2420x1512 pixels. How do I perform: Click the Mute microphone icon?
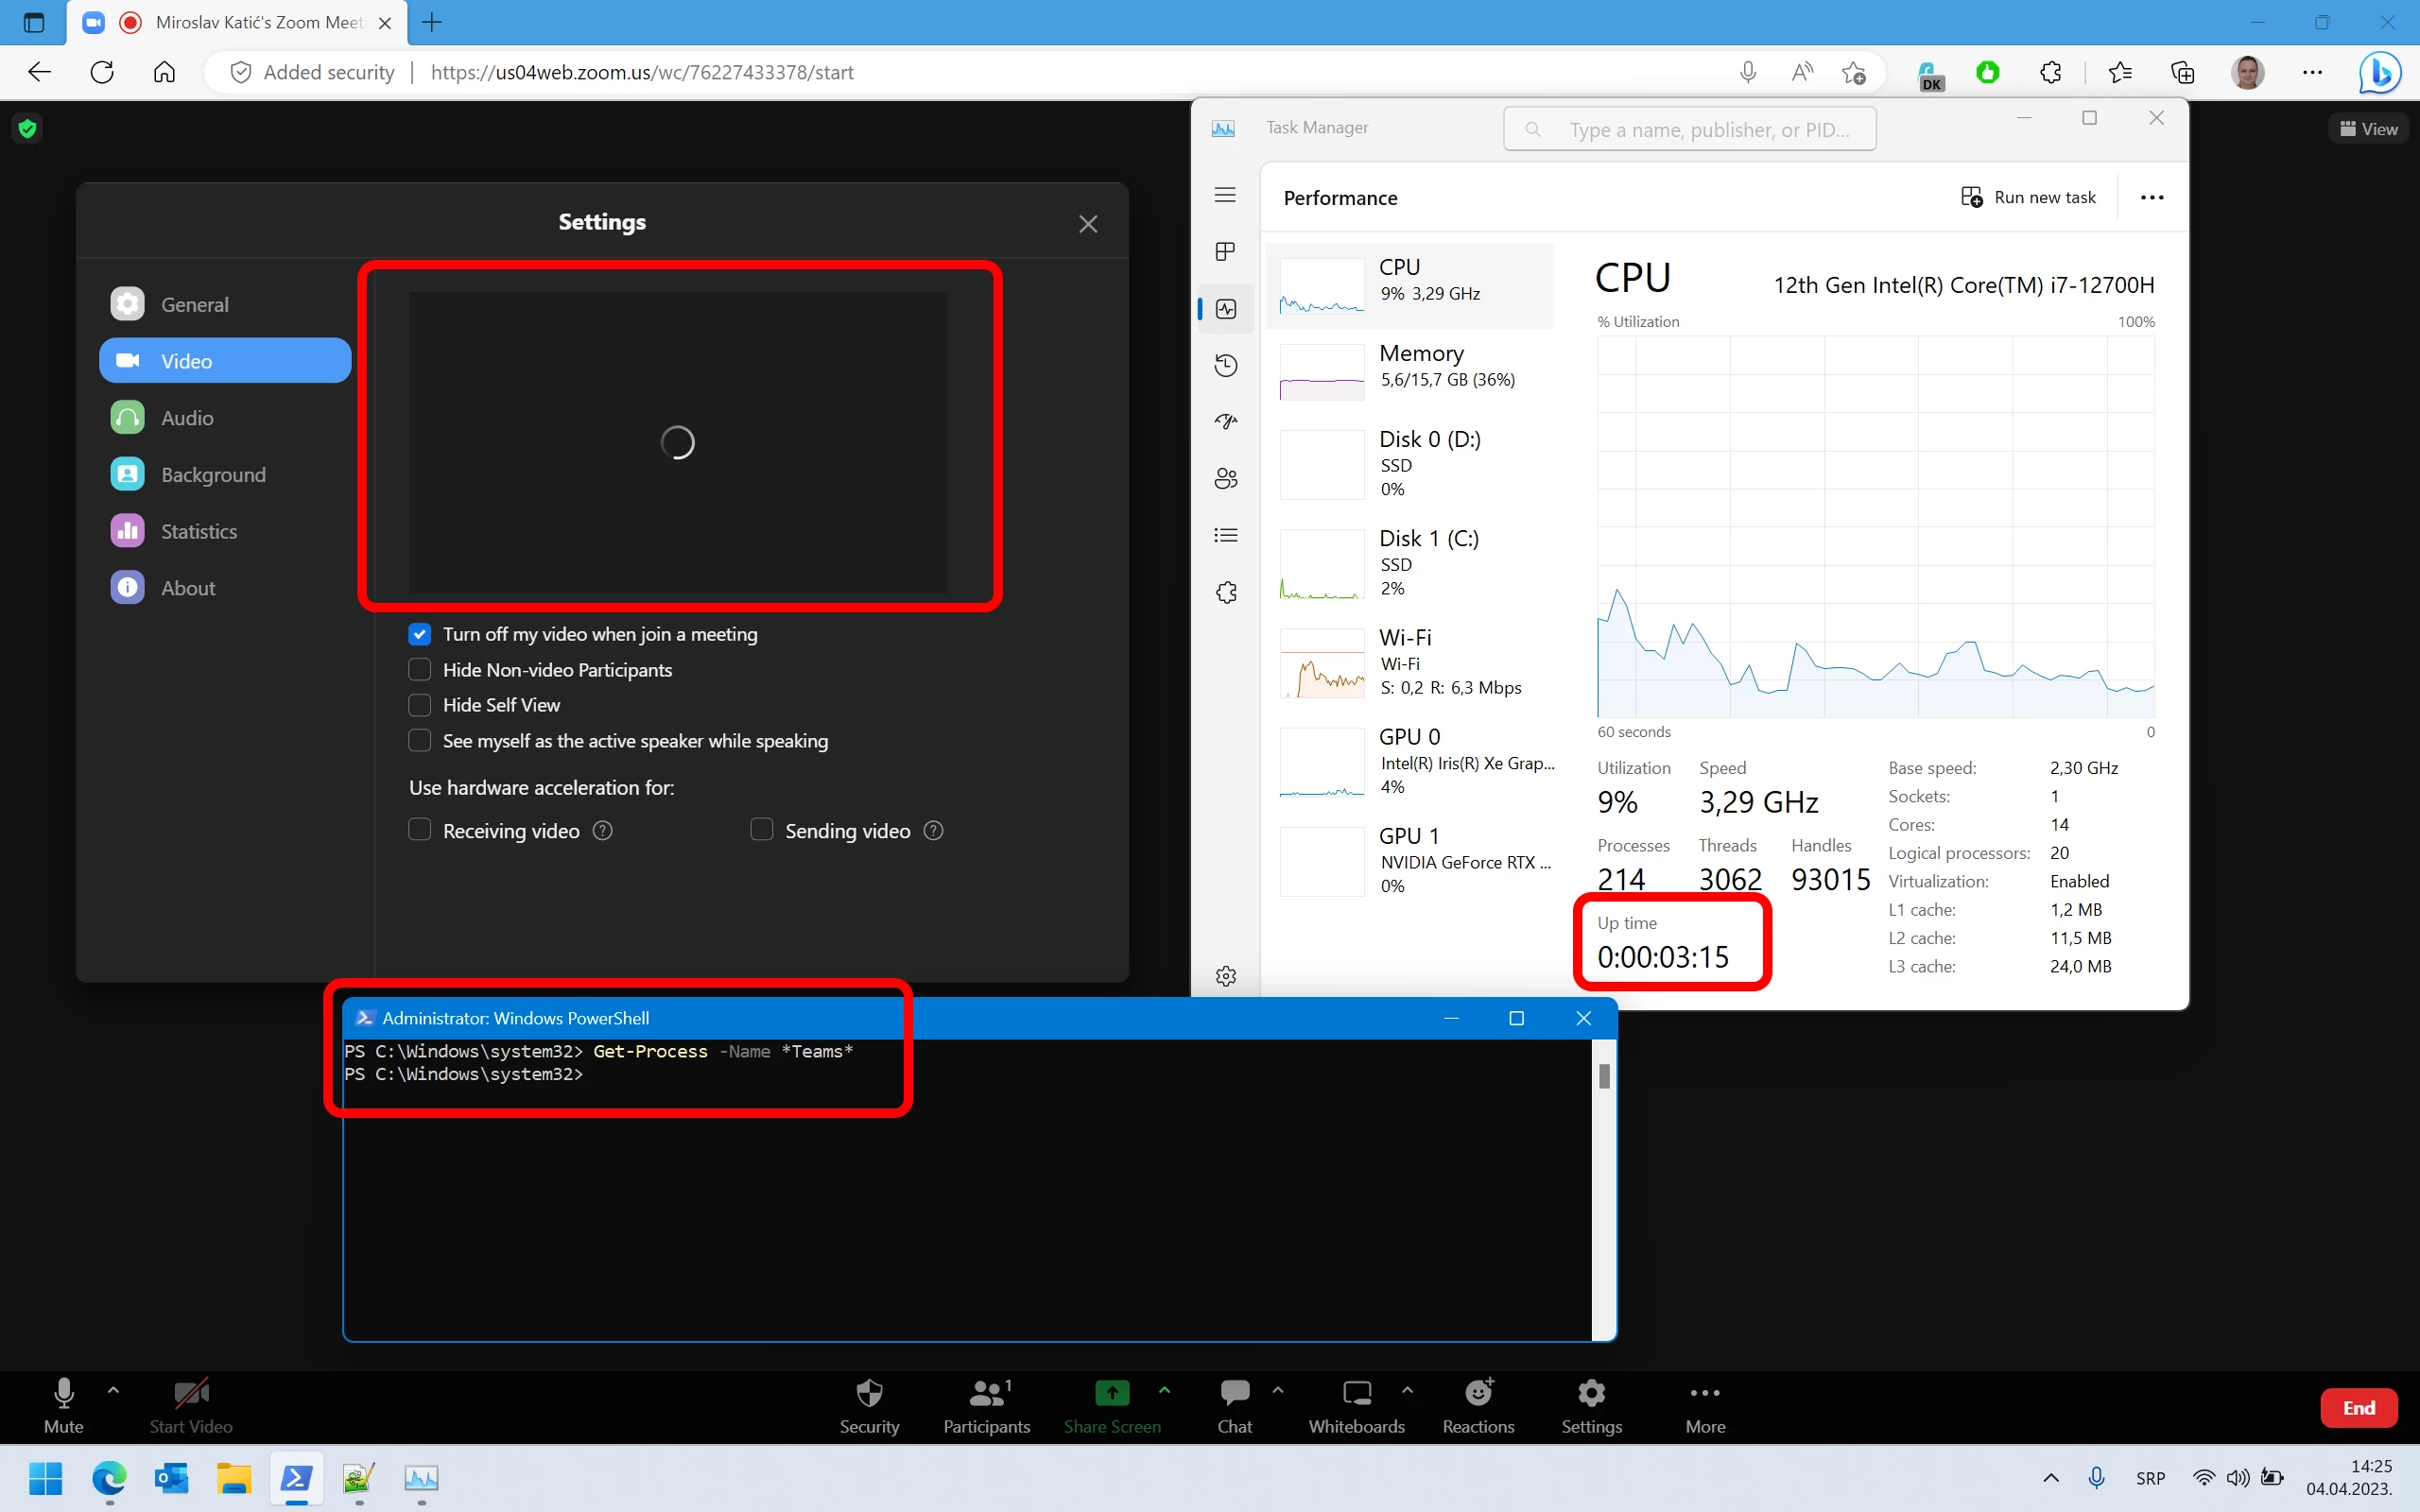[x=63, y=1393]
